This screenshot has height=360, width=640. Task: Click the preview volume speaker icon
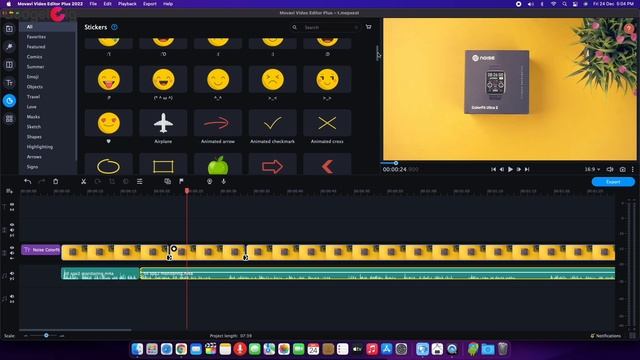click(x=610, y=169)
